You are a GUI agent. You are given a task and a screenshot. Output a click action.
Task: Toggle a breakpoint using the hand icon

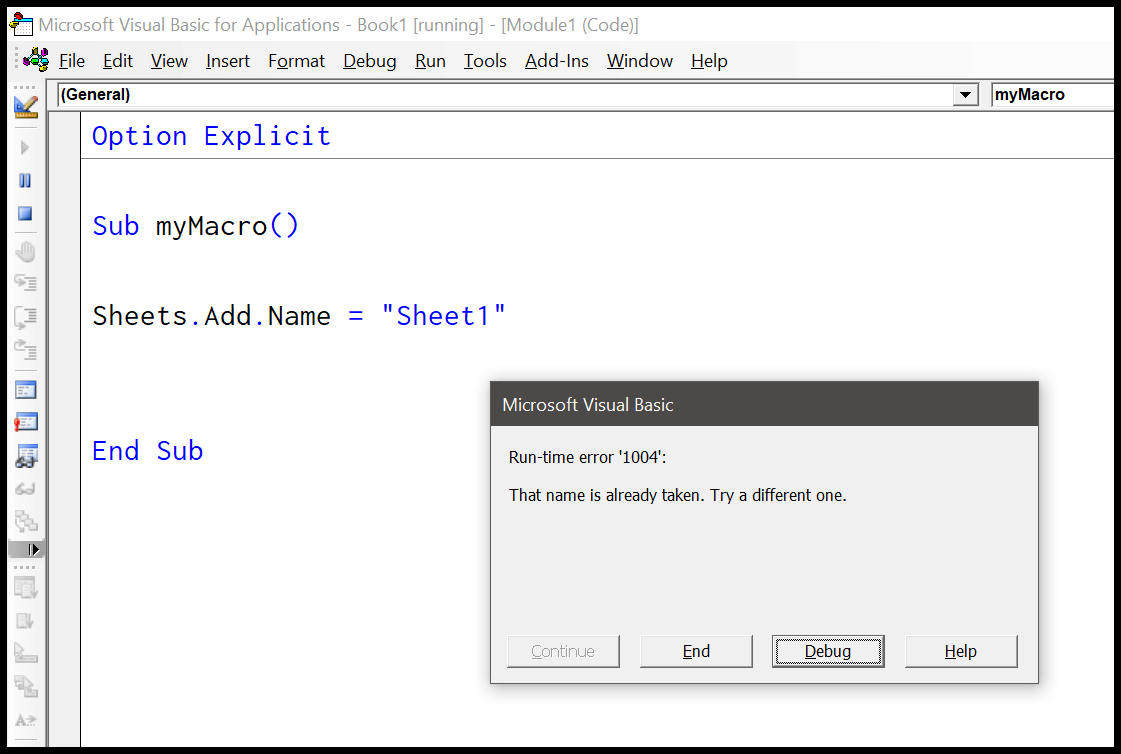point(26,251)
